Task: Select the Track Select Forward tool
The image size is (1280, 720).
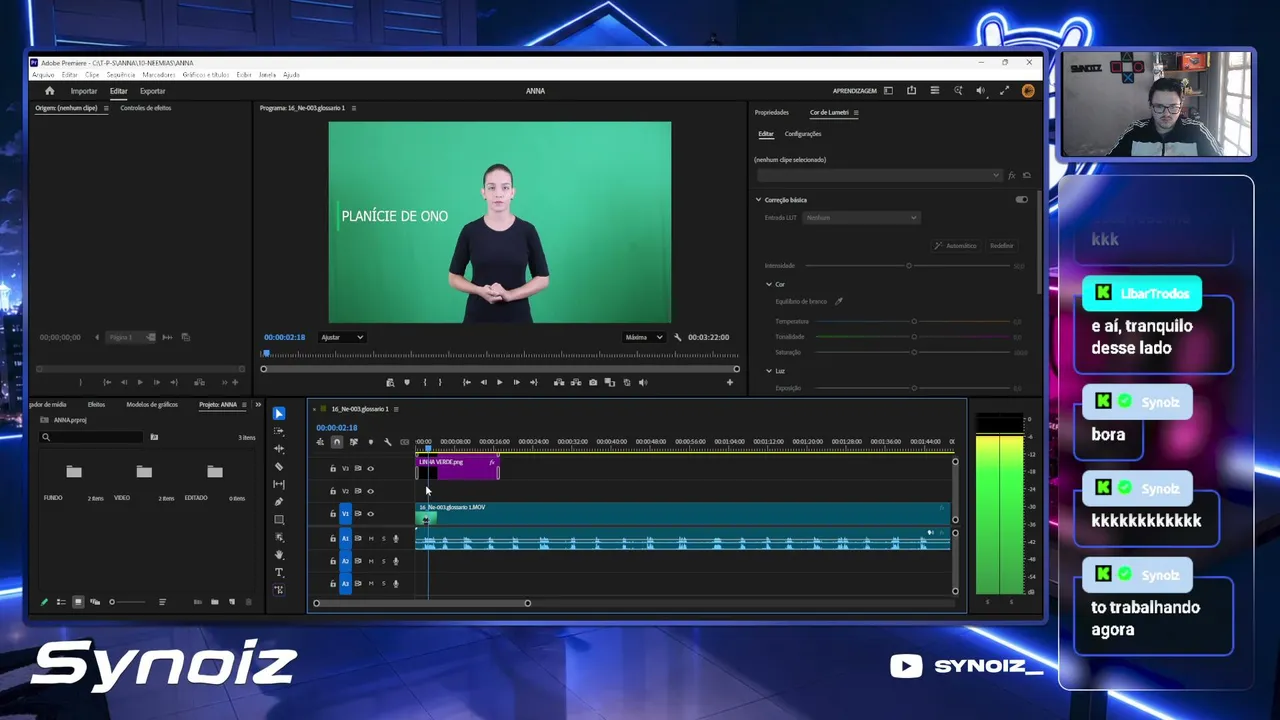Action: pyautogui.click(x=279, y=431)
